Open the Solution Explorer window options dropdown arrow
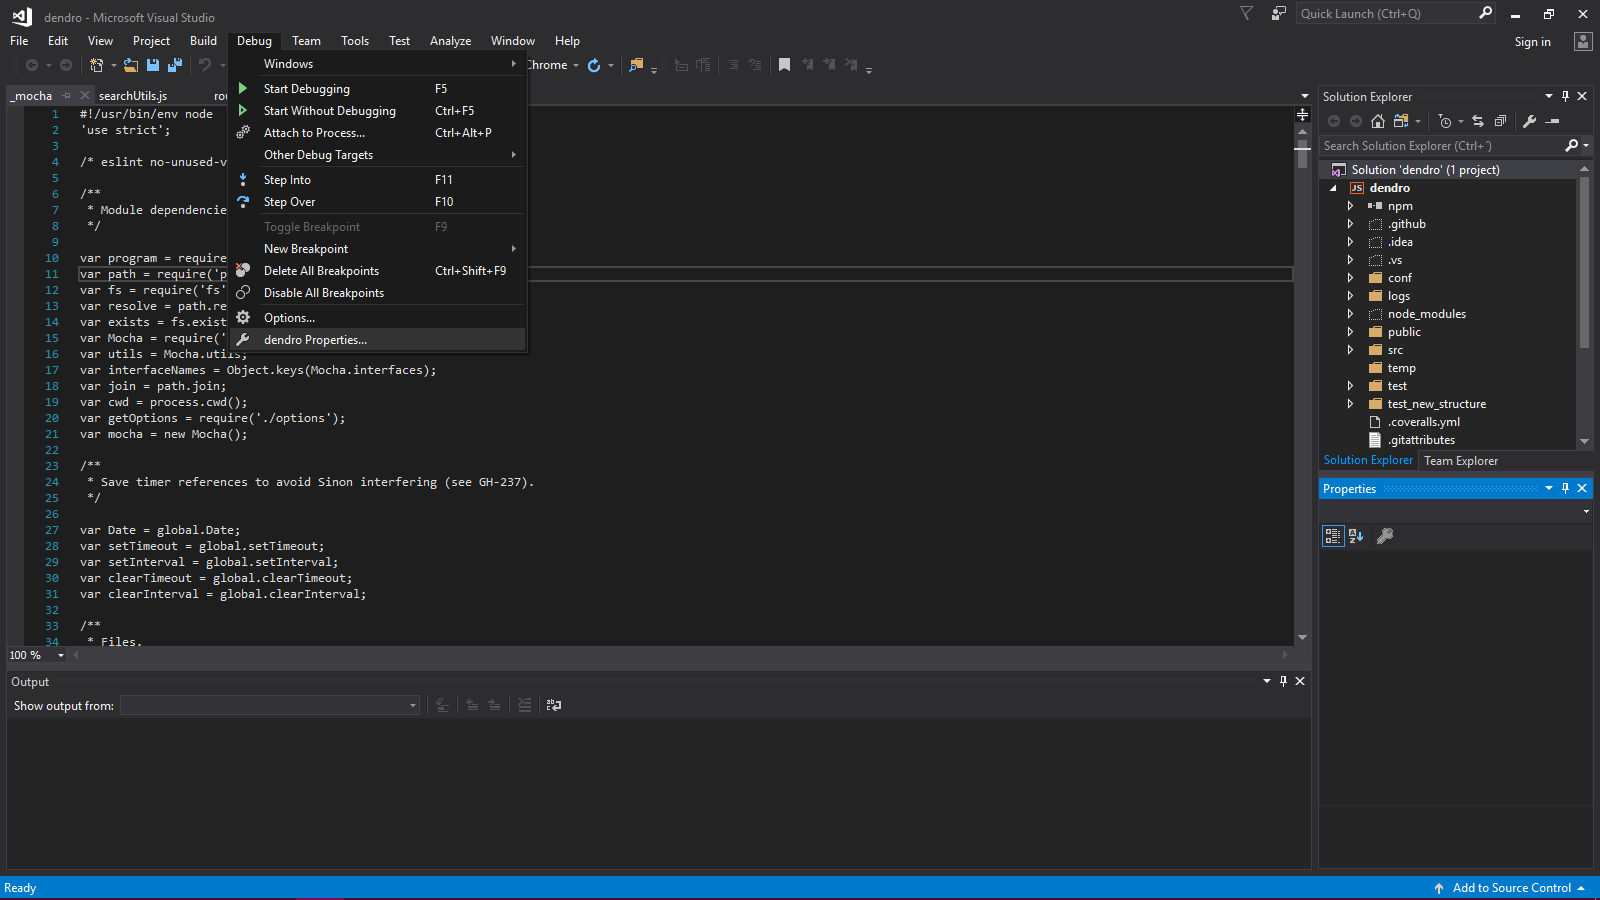Screen dimensions: 1600x900 1549,96
